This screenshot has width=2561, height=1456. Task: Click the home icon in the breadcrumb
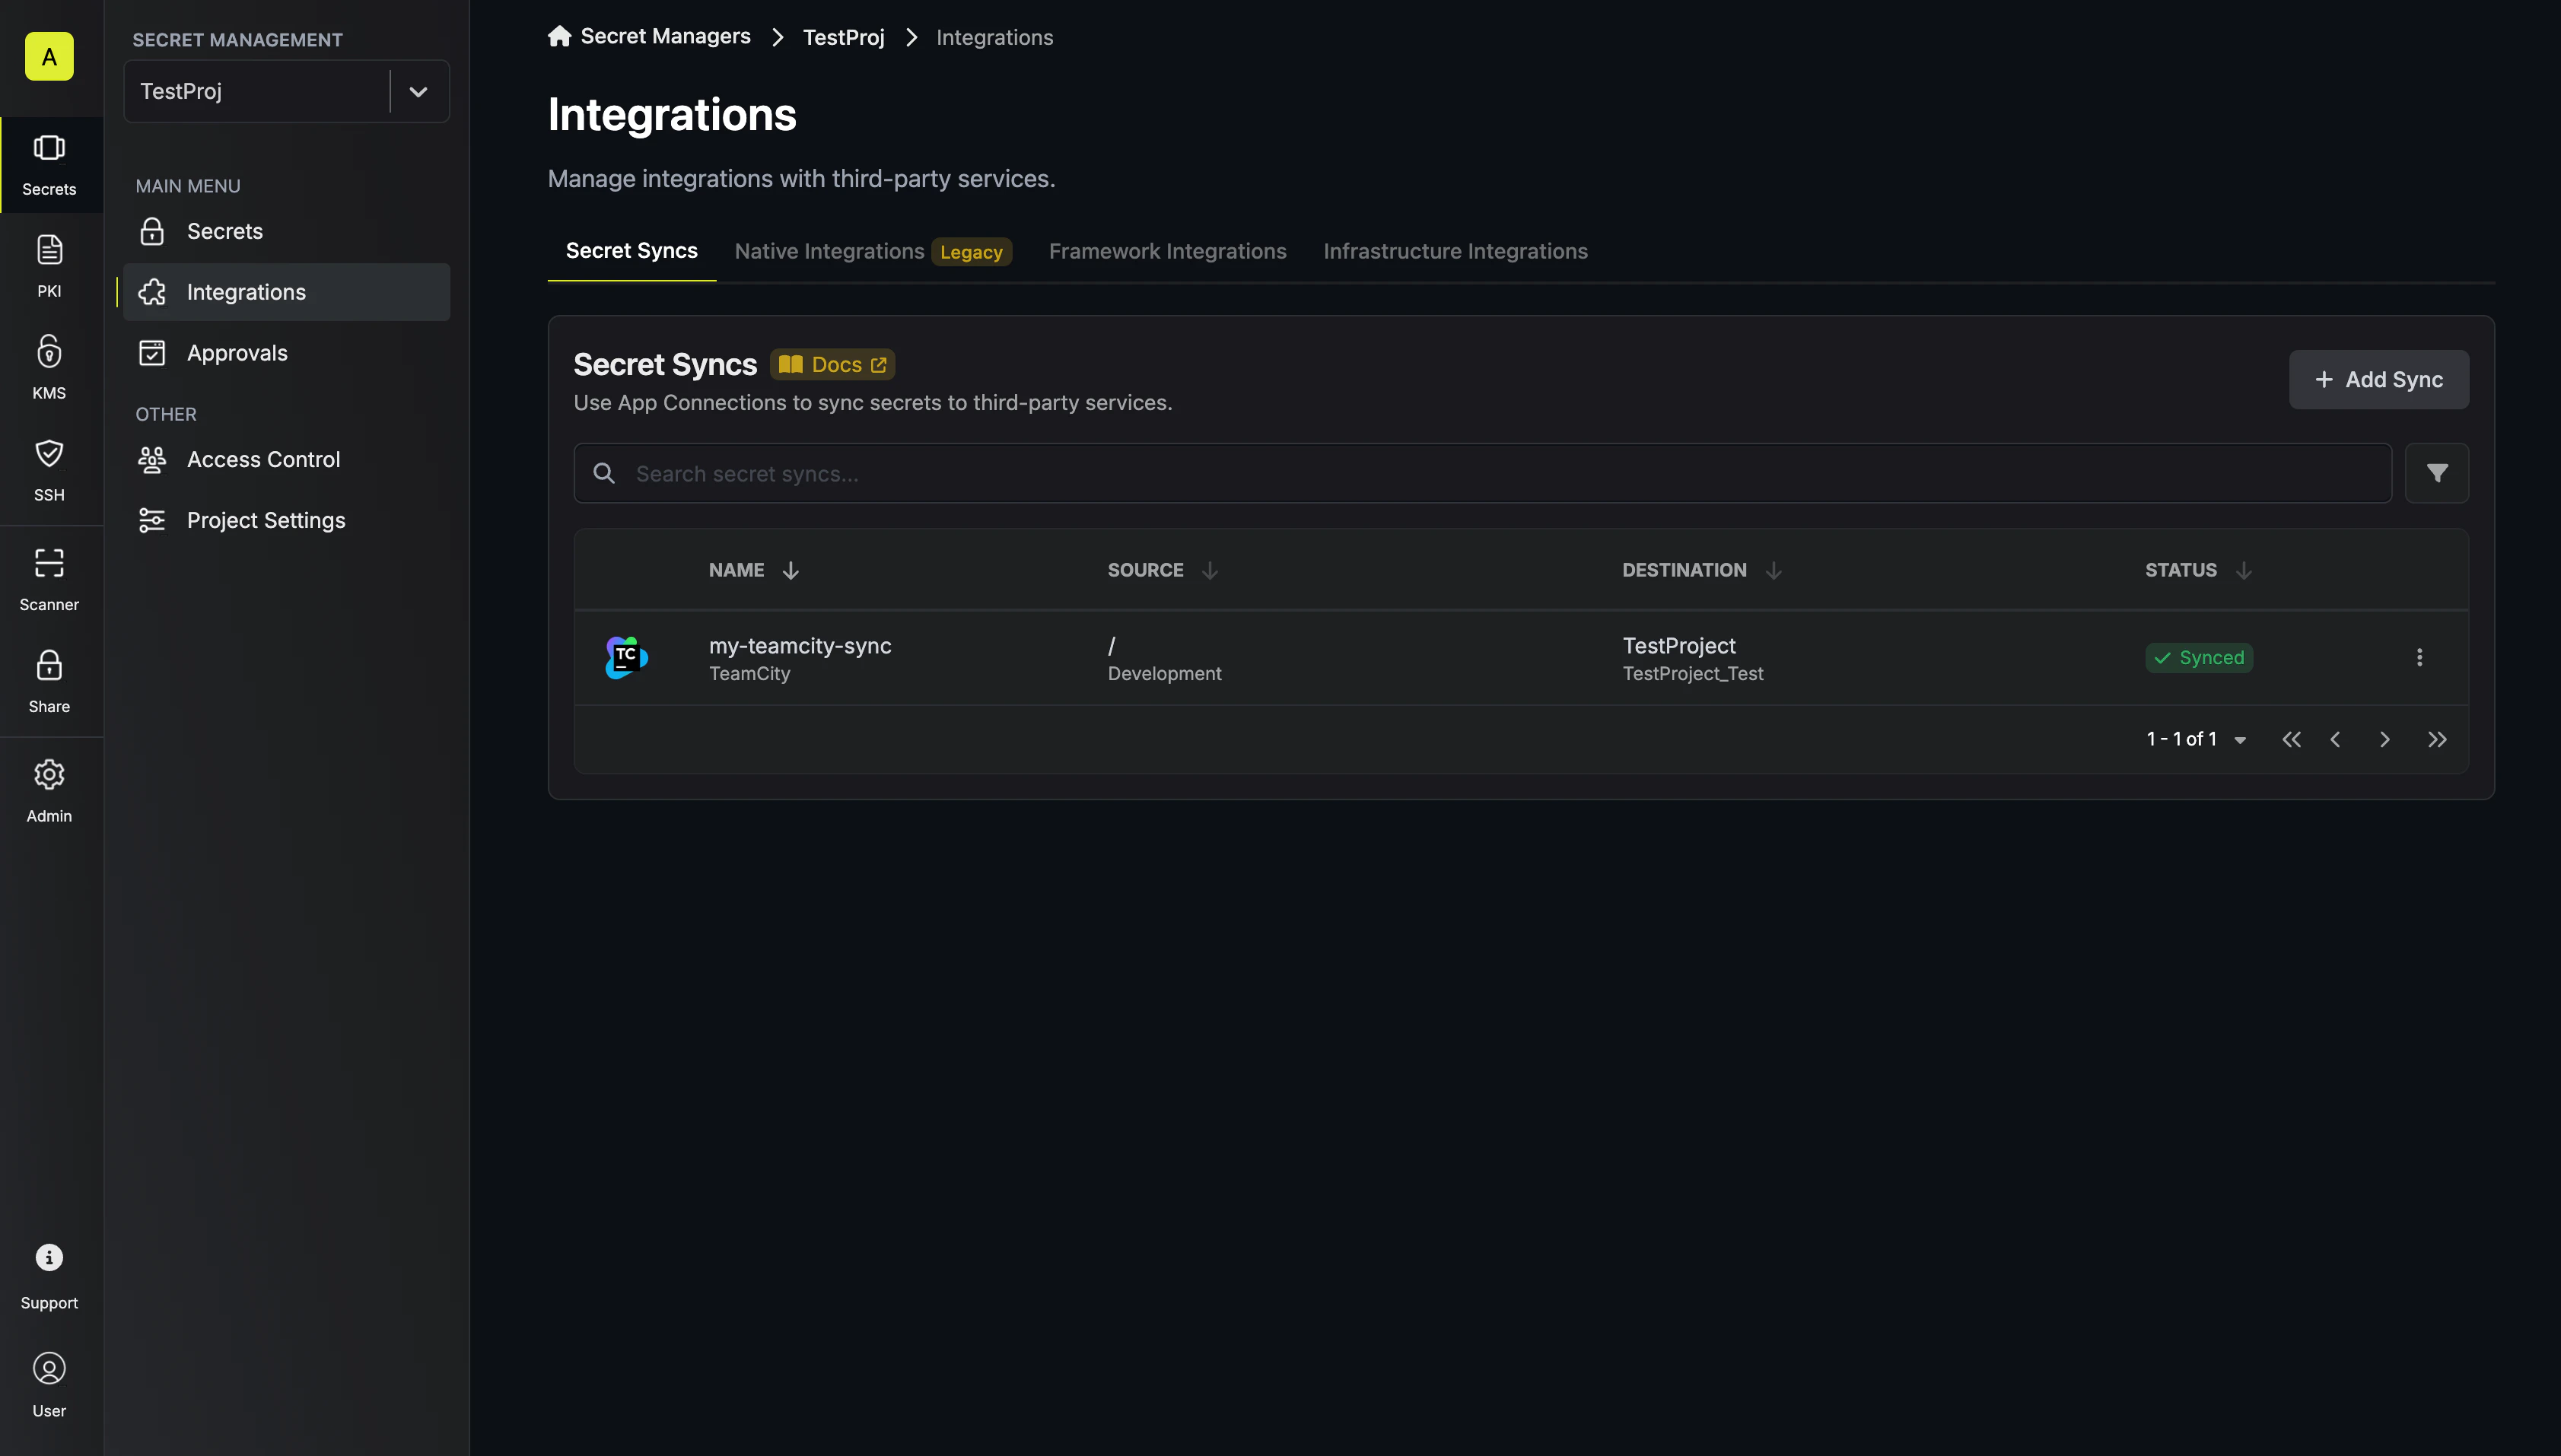pyautogui.click(x=560, y=36)
